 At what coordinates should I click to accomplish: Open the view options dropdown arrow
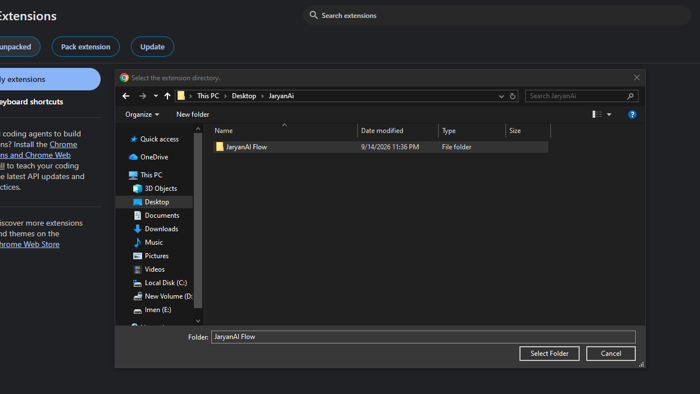tap(609, 115)
